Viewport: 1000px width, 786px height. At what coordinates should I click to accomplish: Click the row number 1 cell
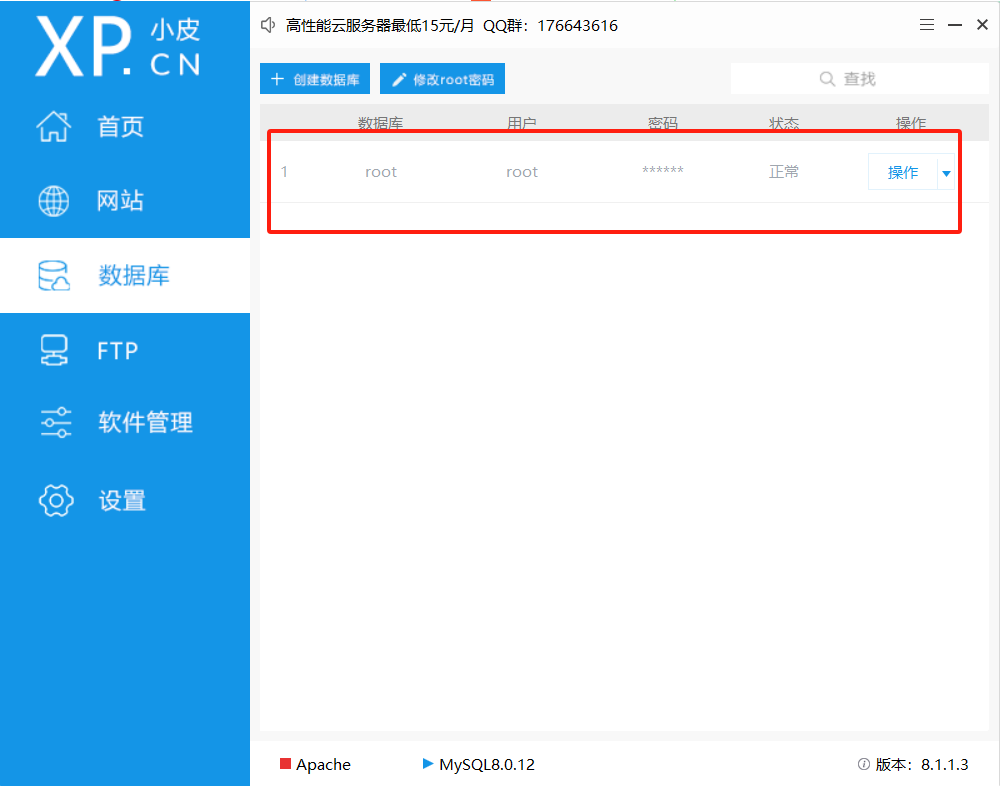click(284, 172)
